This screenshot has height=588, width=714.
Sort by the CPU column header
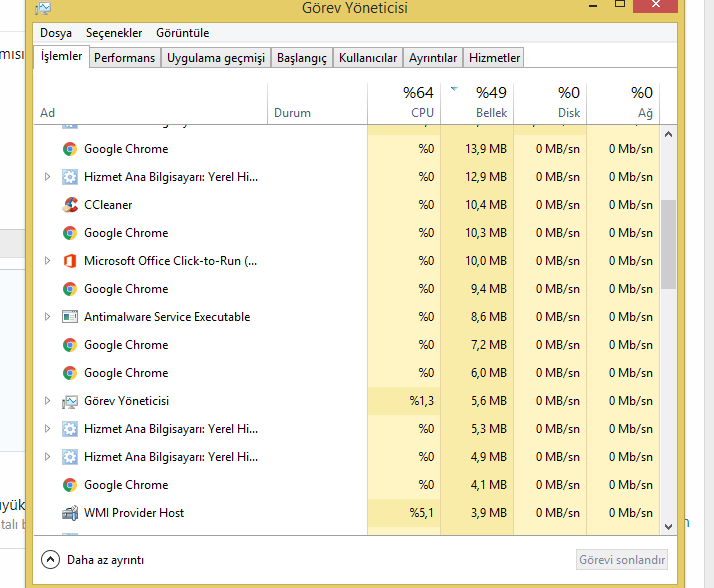[404, 104]
